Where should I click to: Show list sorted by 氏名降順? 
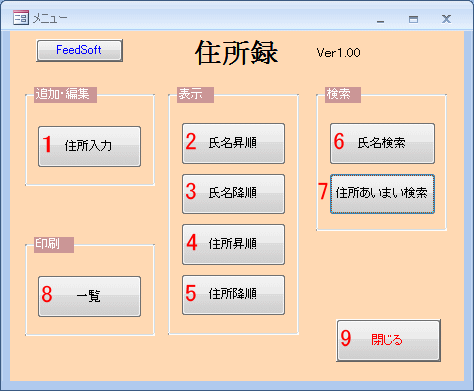coord(233,194)
